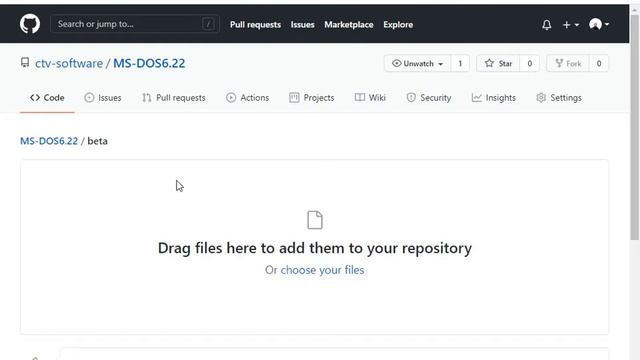Switch to the repository Pull requests tab

(174, 98)
